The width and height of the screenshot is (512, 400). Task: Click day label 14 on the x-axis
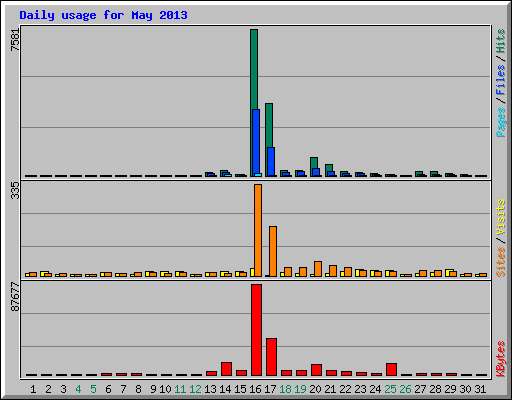pyautogui.click(x=225, y=389)
